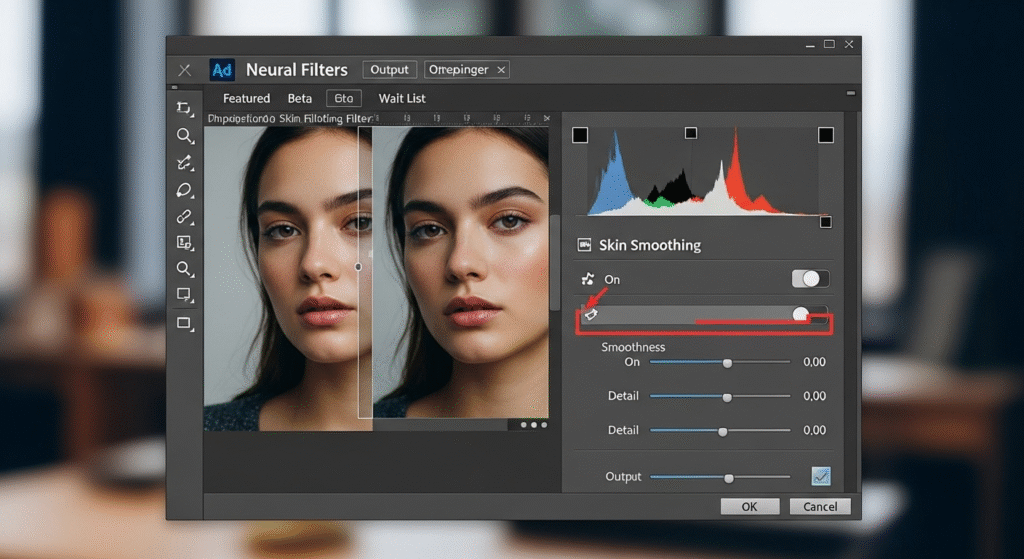
Task: Toggle the Skin Smoothing On switch
Action: coord(810,279)
